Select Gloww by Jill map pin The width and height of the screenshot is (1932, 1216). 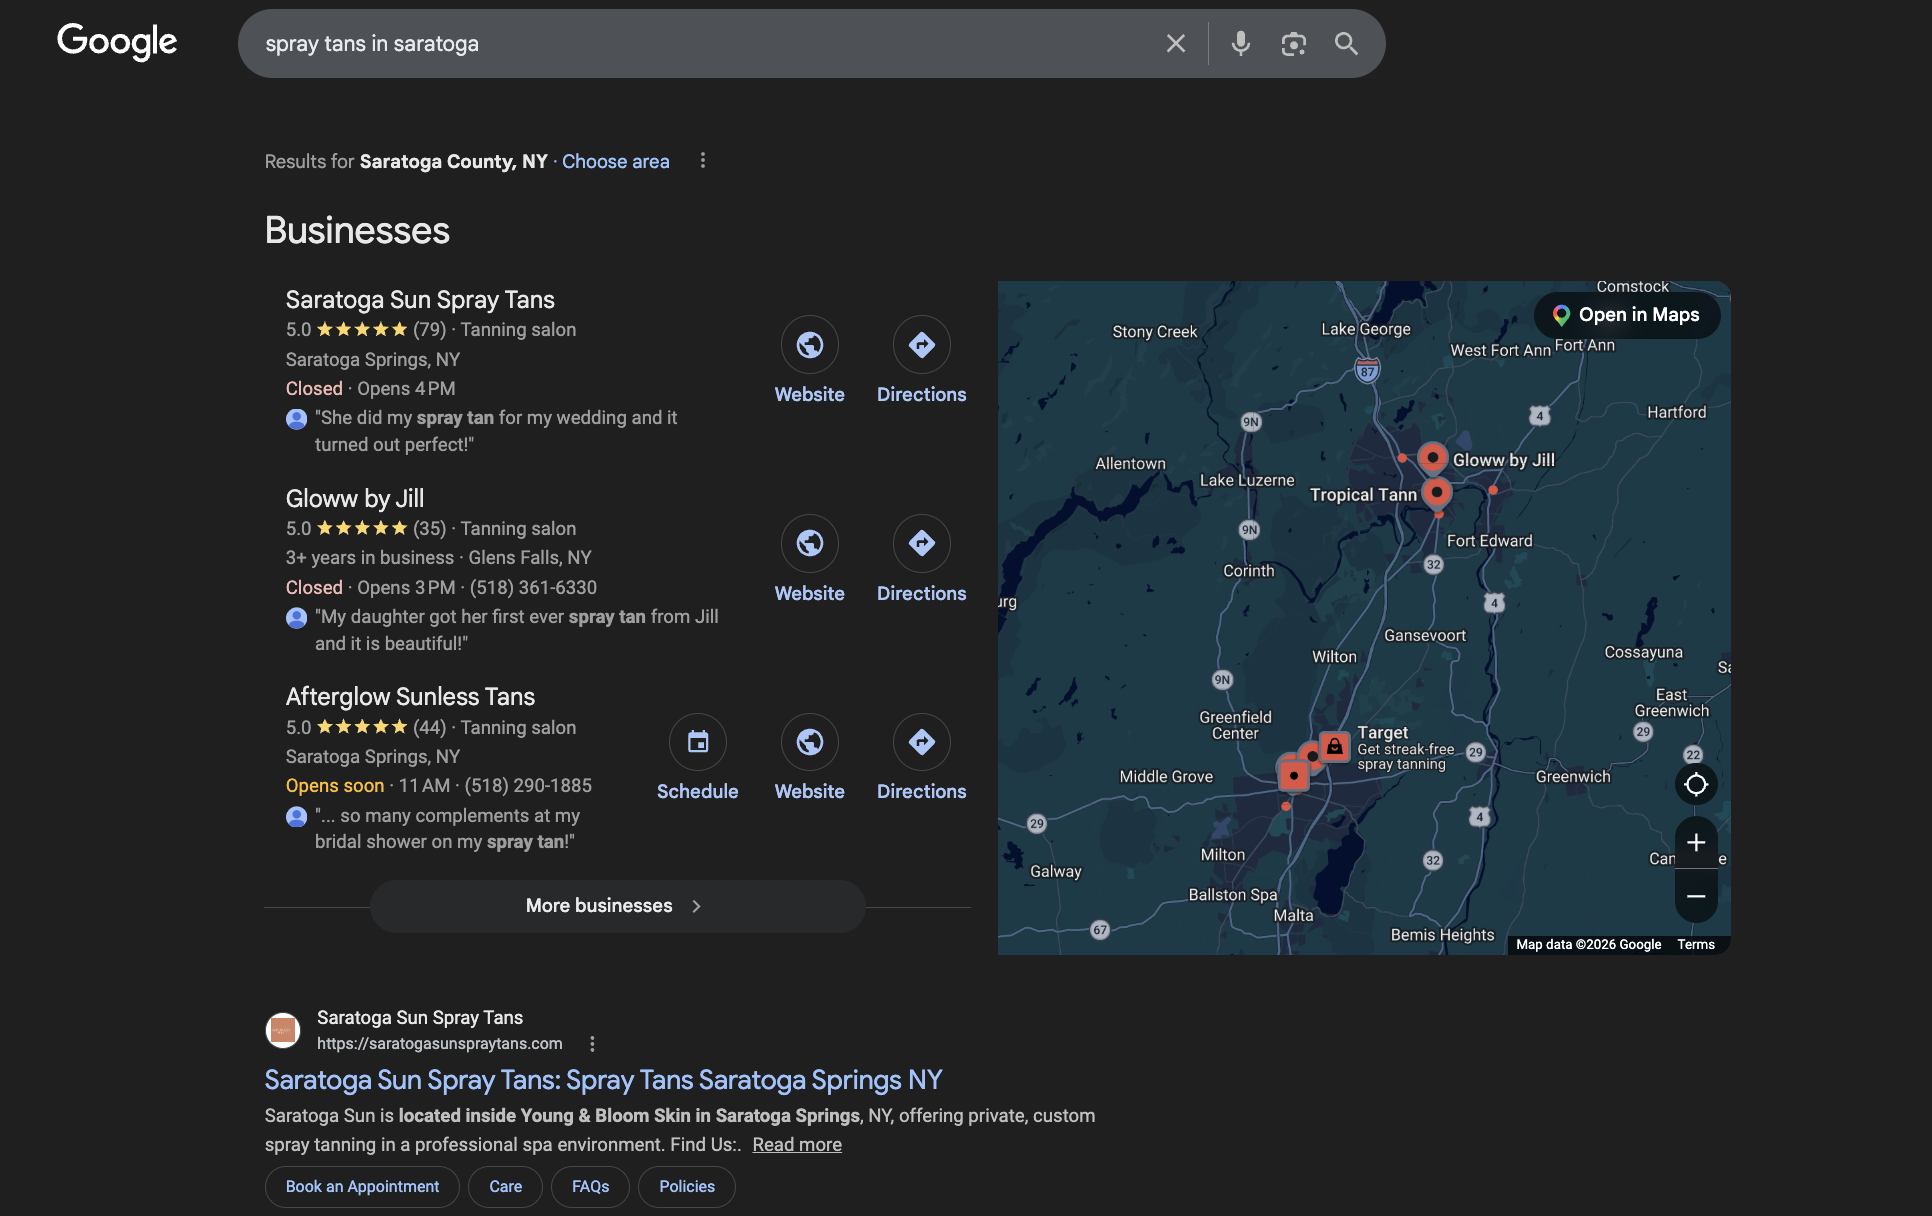click(1433, 458)
